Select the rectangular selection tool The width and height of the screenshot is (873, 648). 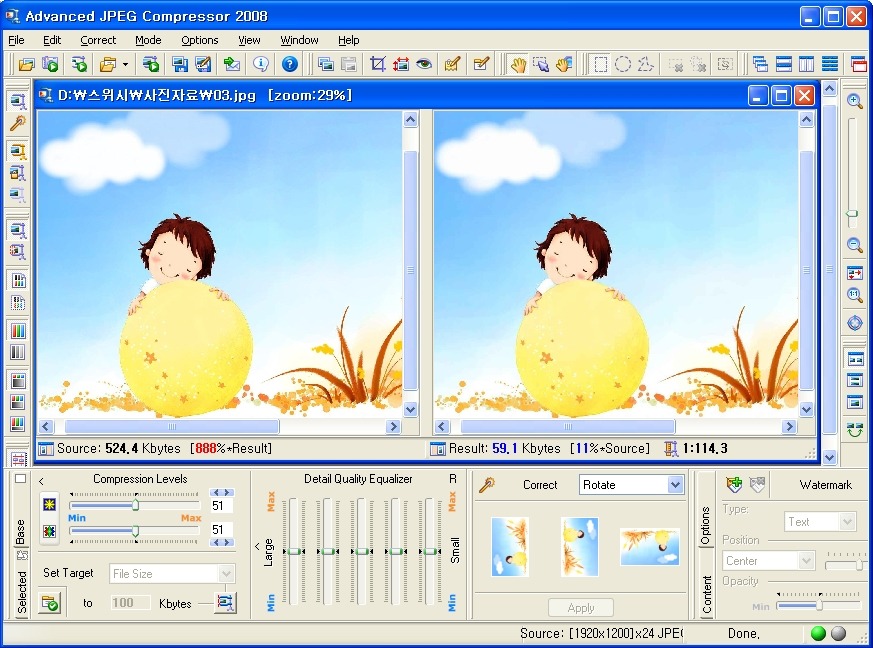(x=600, y=64)
